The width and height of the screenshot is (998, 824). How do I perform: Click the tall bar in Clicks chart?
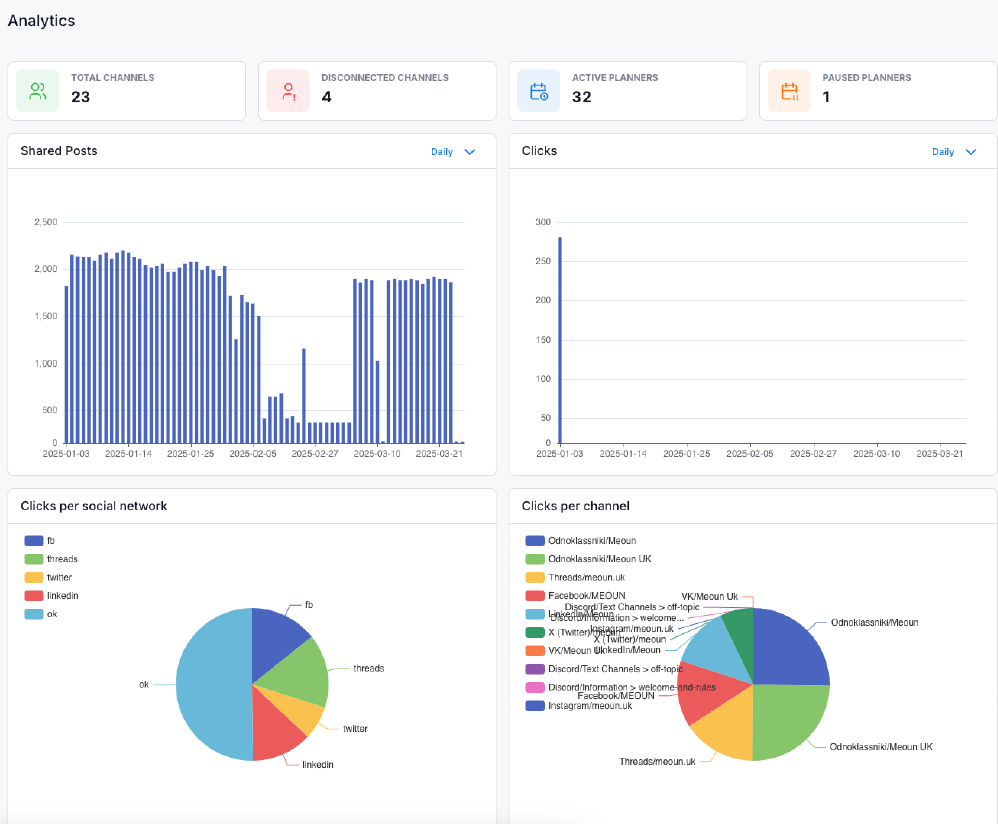click(560, 340)
